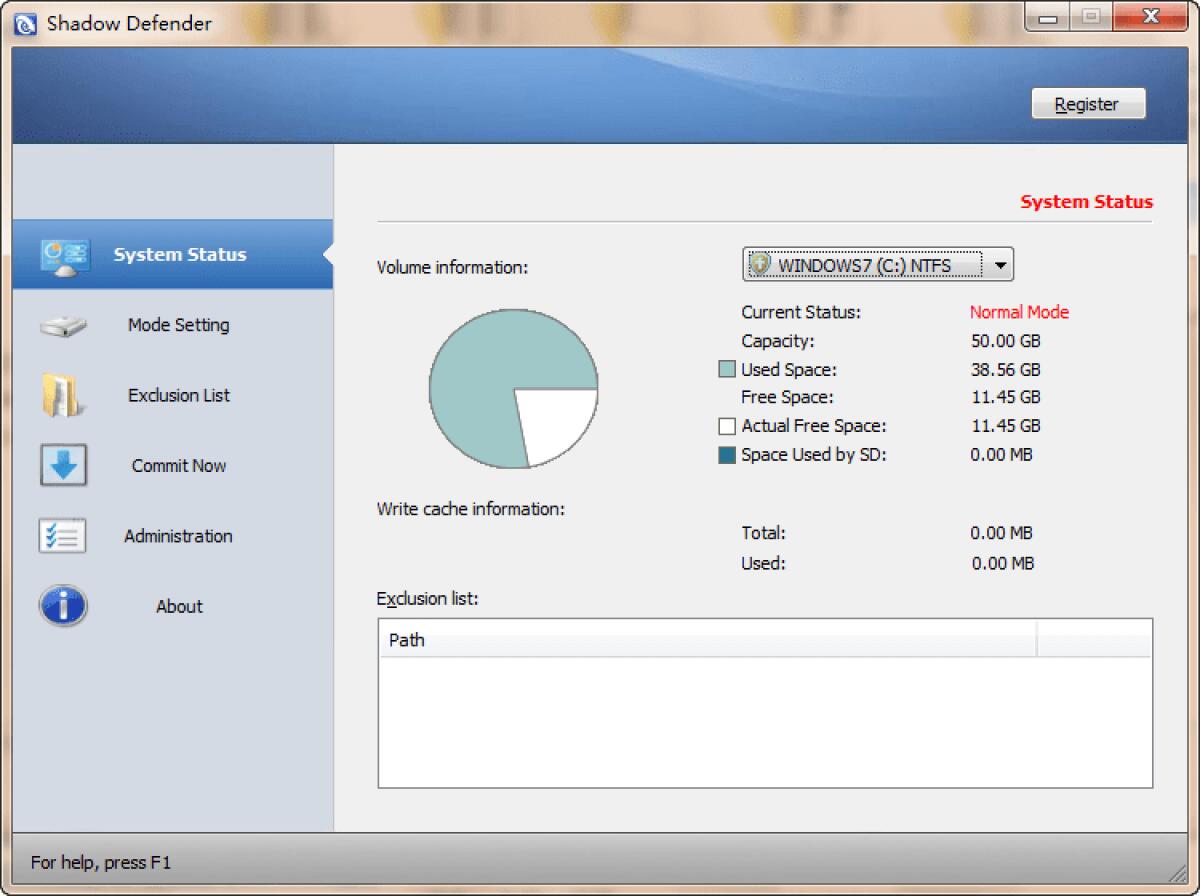The height and width of the screenshot is (896, 1200).
Task: Click the shield icon inside the volume selector
Action: click(762, 264)
